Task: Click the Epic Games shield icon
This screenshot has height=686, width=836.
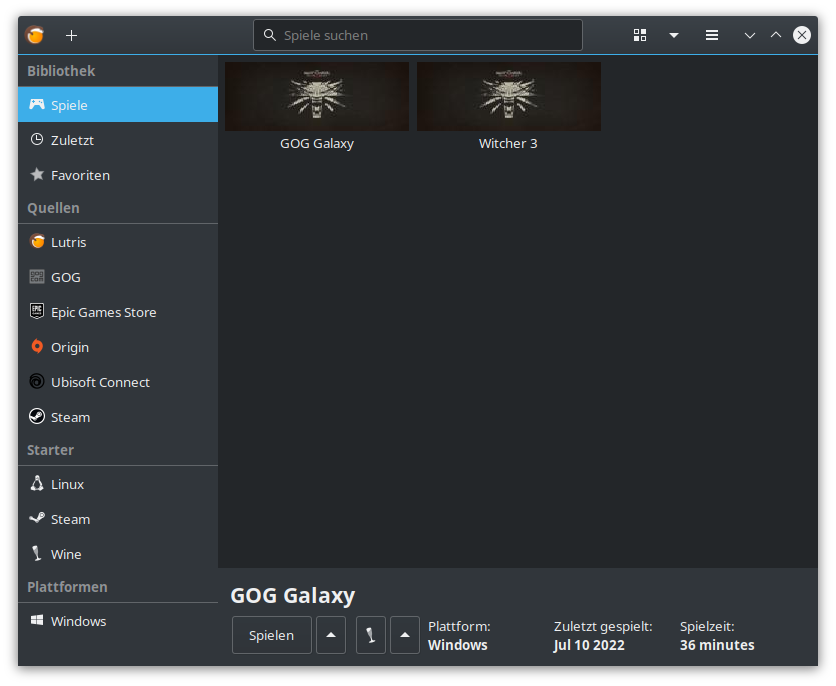Action: (37, 311)
